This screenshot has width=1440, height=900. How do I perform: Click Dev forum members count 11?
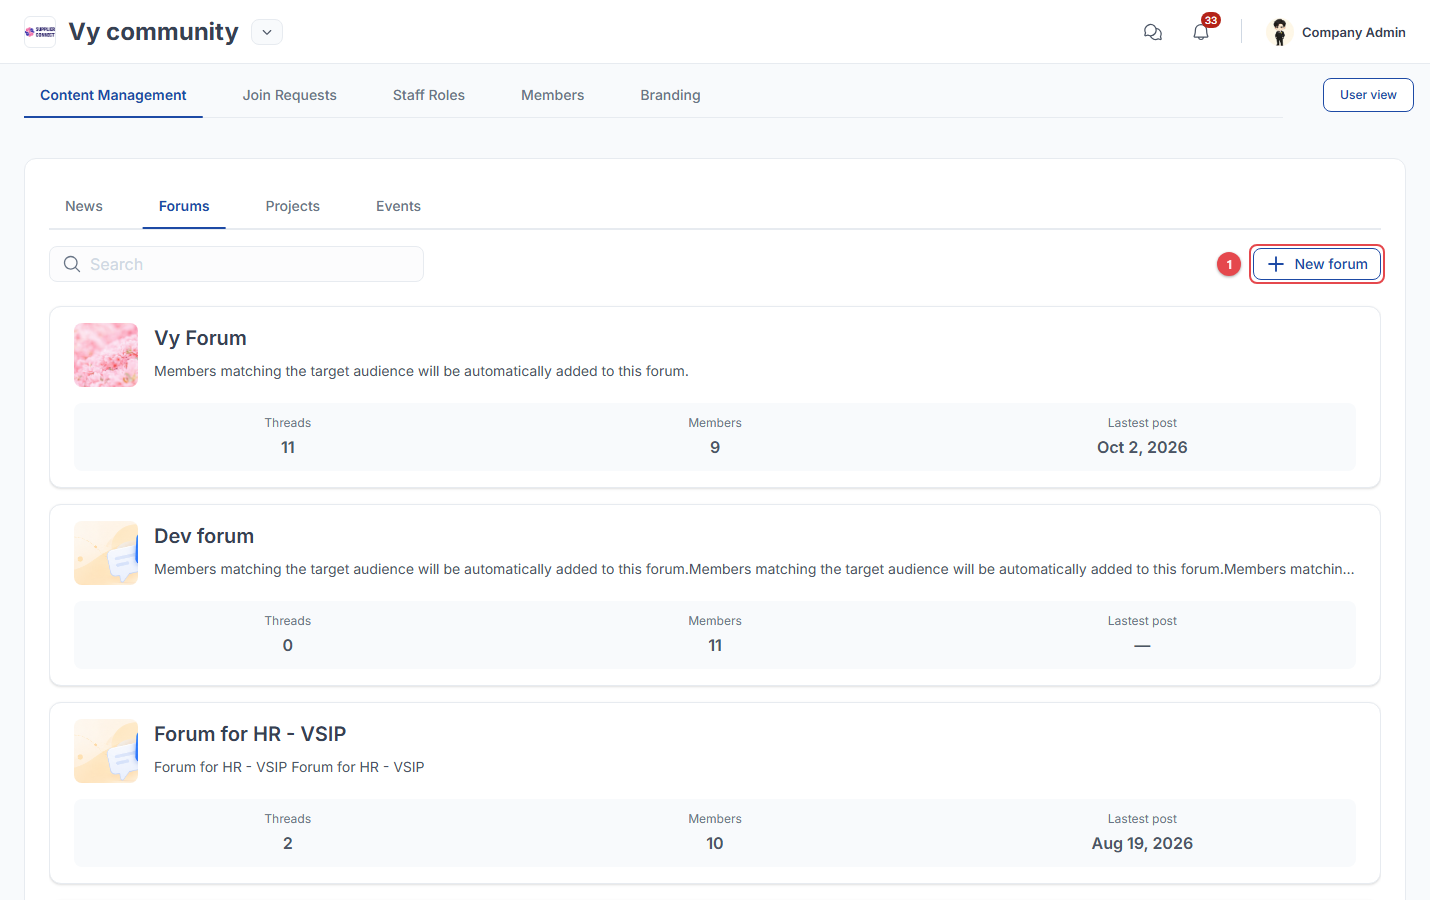pos(715,645)
